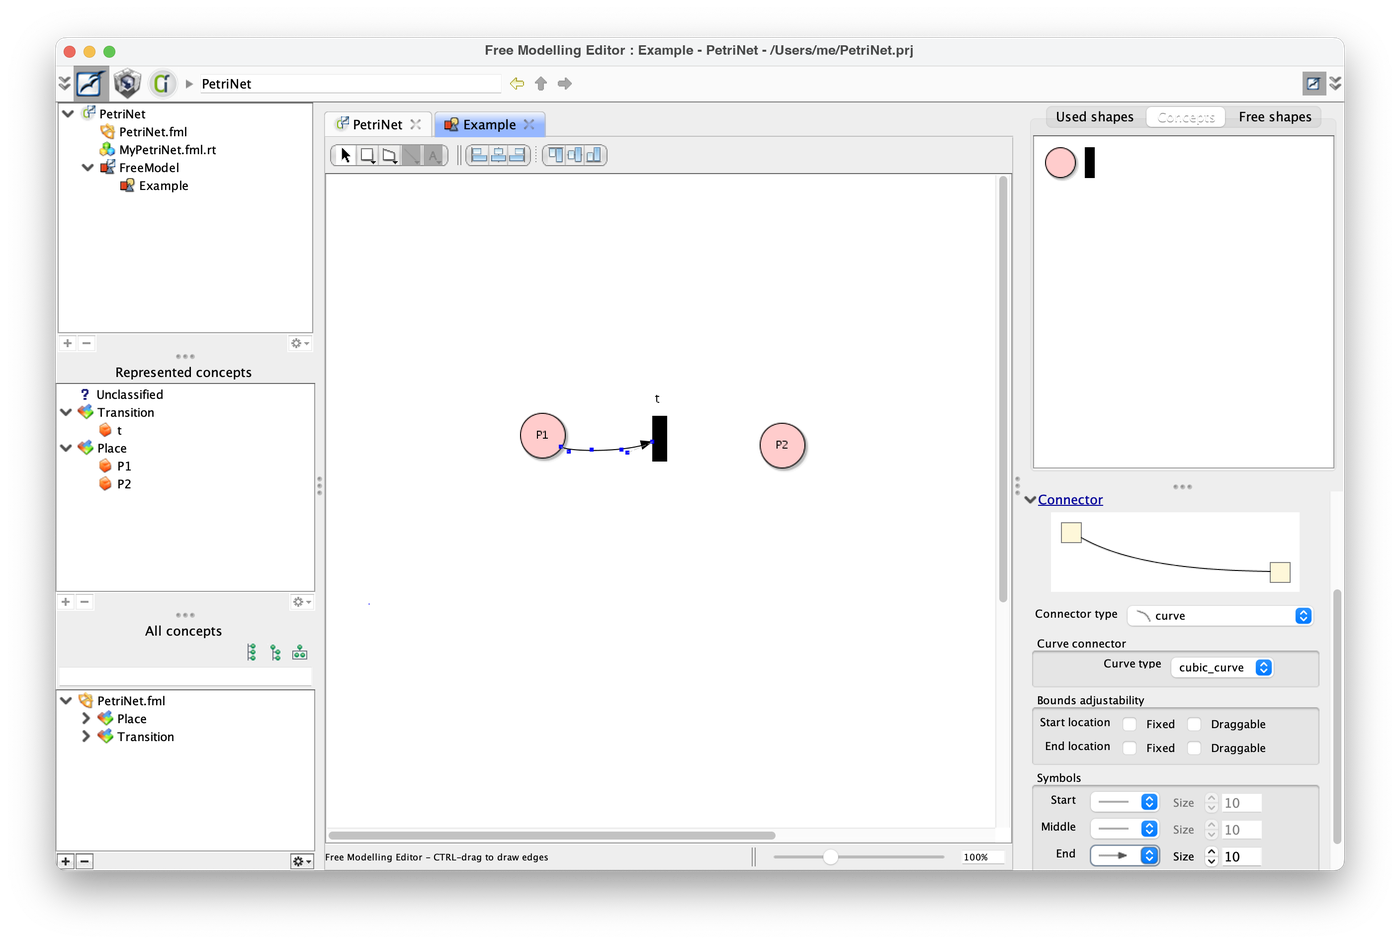1400x944 pixels.
Task: Navigate up with the grey up arrow
Action: pyautogui.click(x=541, y=84)
